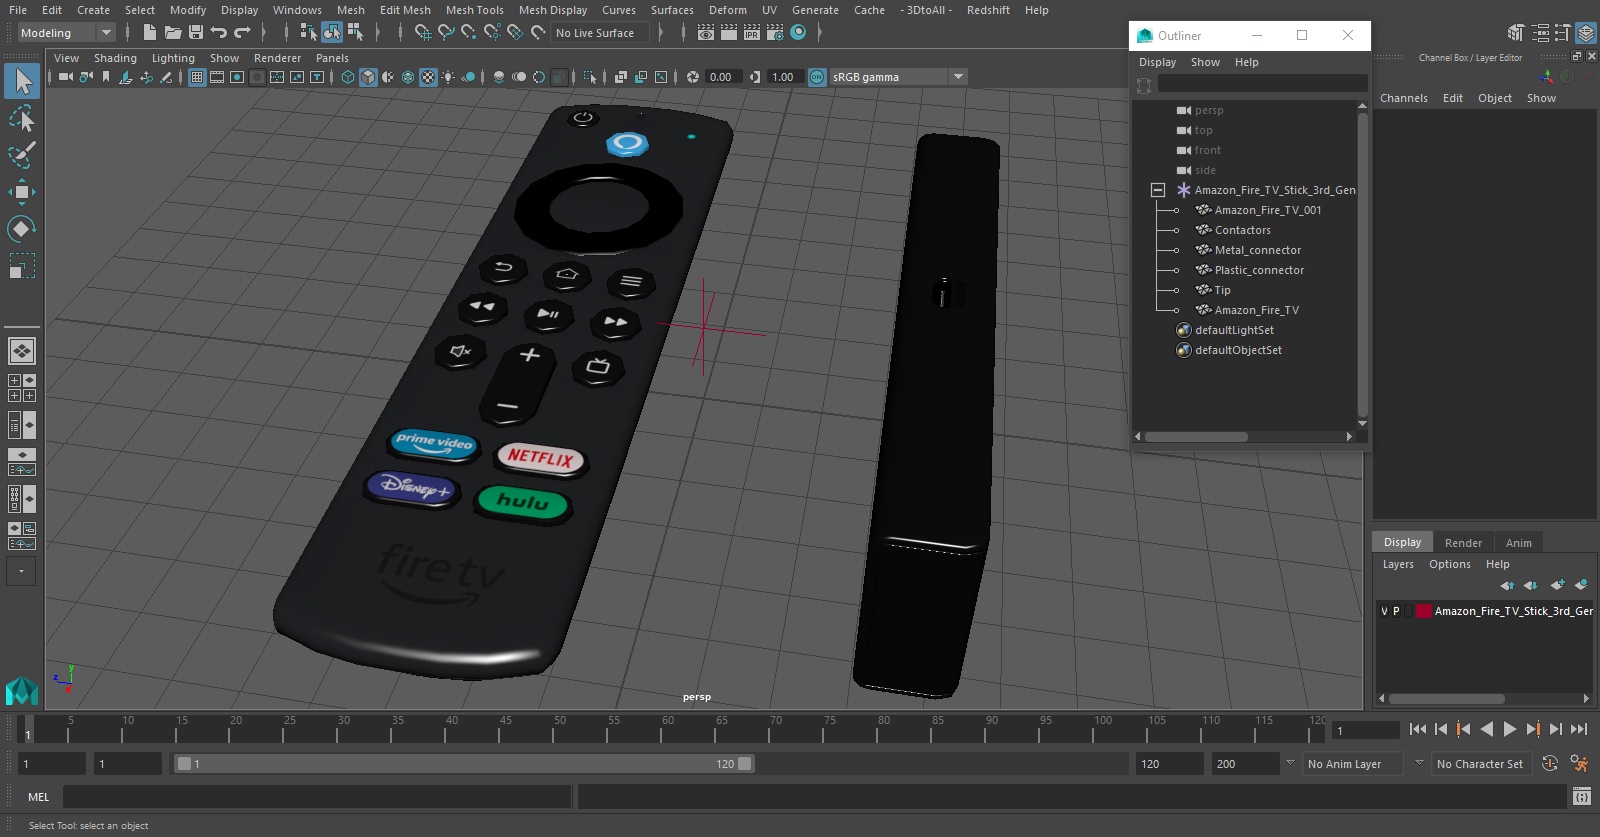Toggle use all lights in the viewport
Screen dimensions: 1600x837
pyautogui.click(x=448, y=77)
